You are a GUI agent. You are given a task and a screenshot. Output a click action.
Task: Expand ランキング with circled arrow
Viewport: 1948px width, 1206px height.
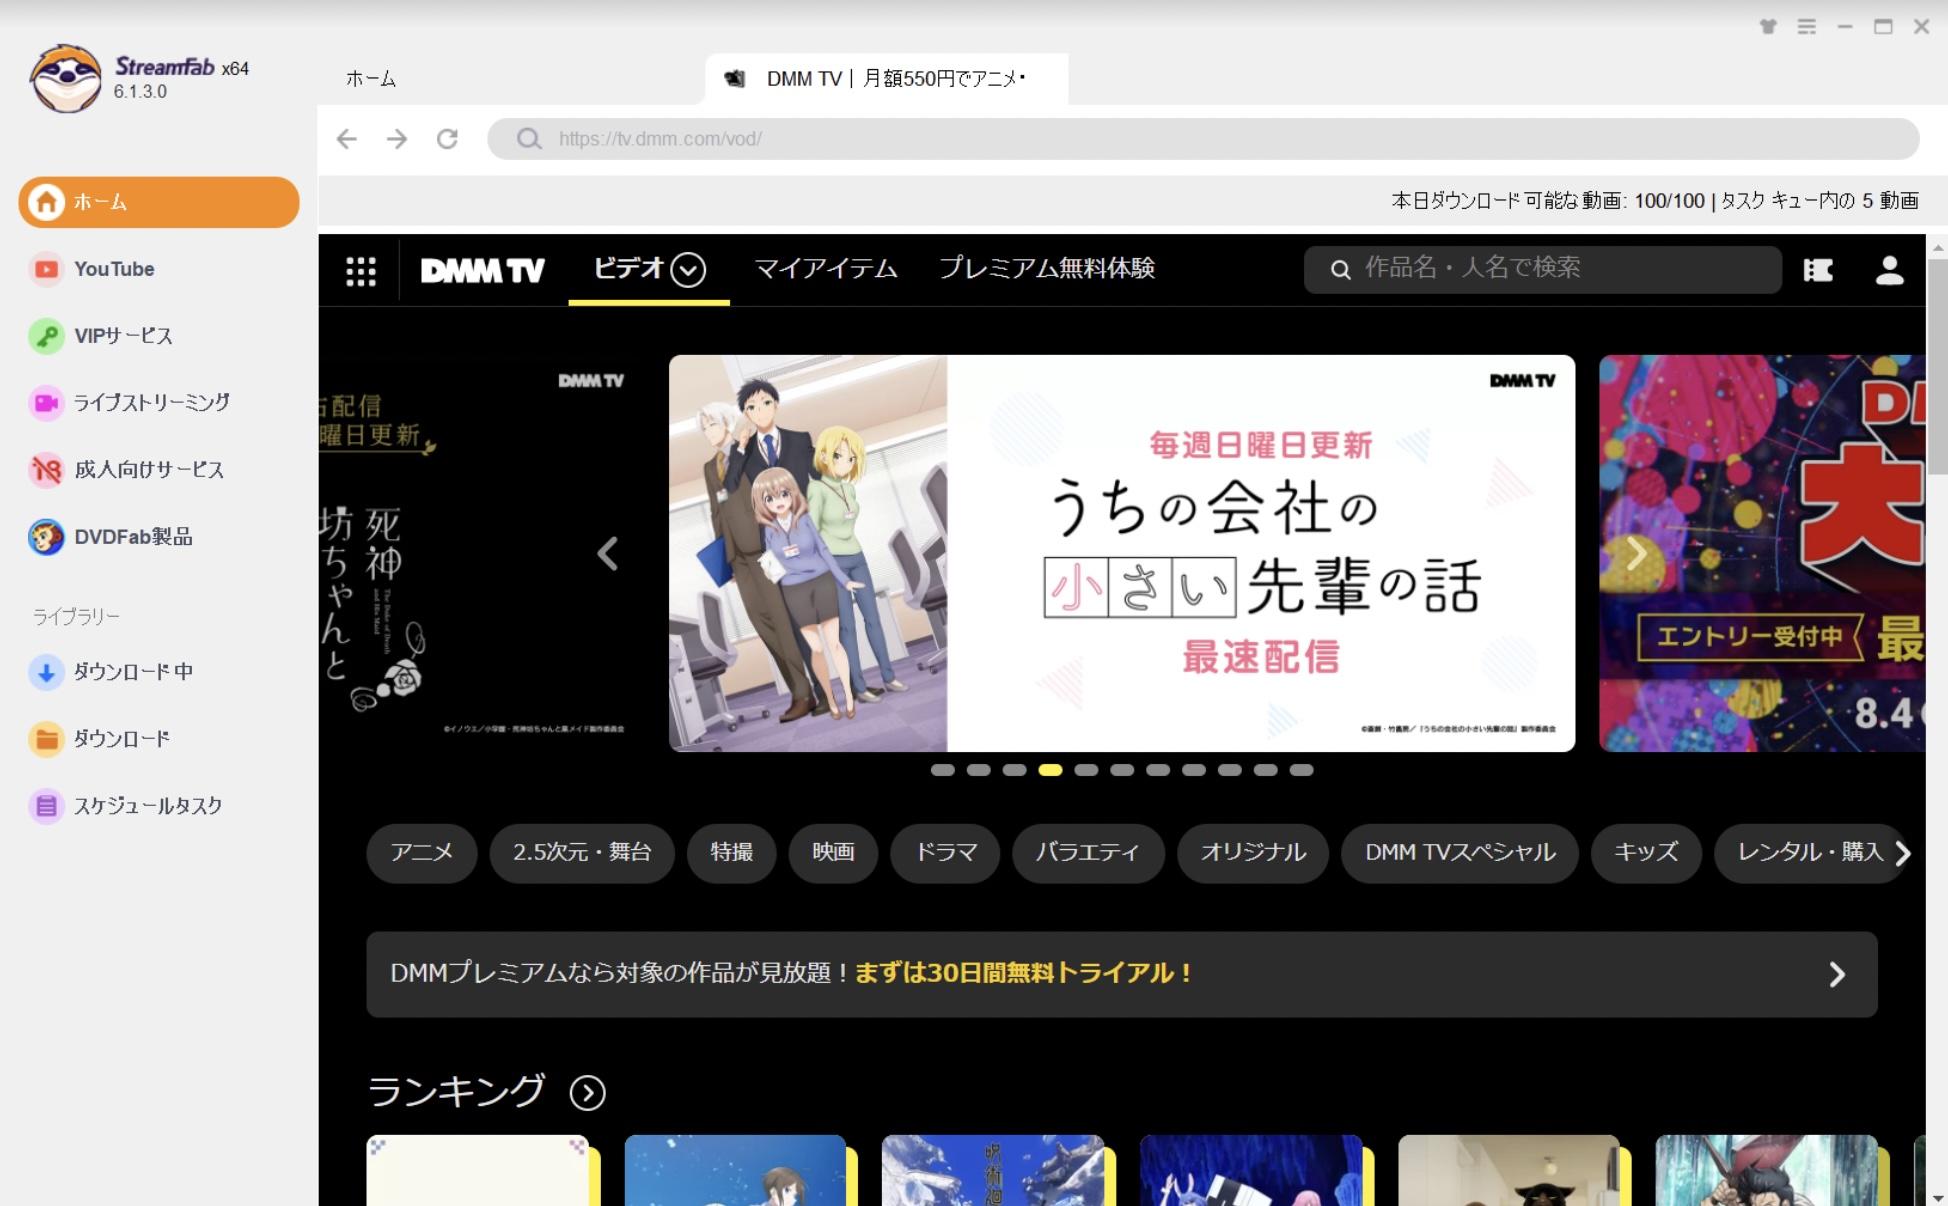[587, 1093]
